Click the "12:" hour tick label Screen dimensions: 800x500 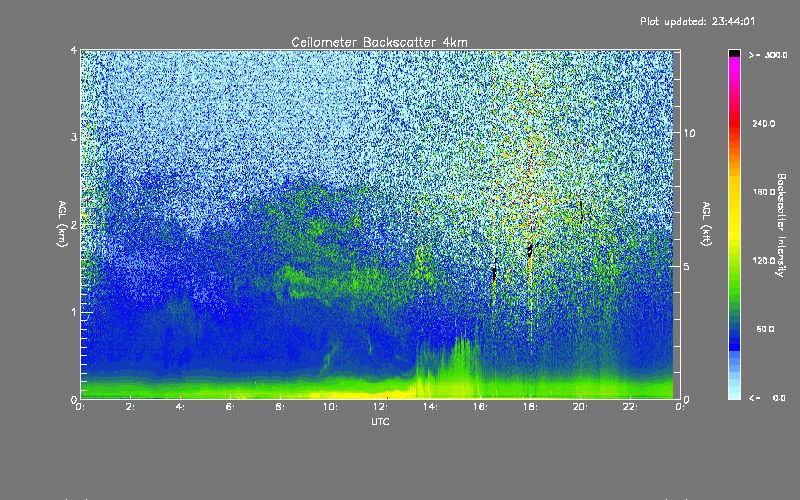click(380, 407)
